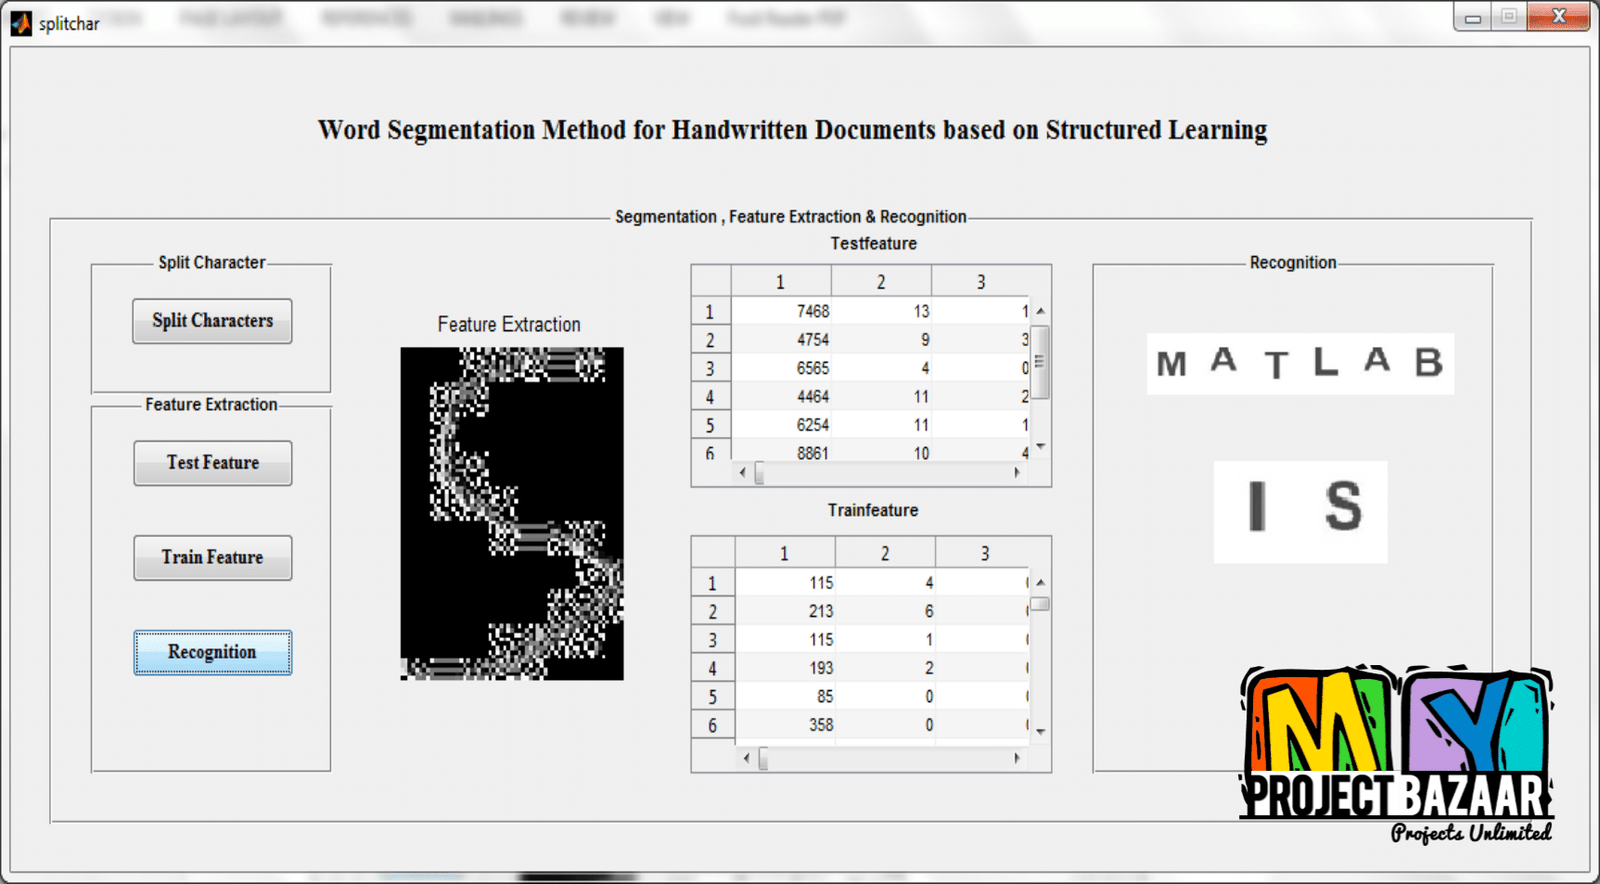The height and width of the screenshot is (884, 1600).
Task: Click Trainfeature vertical scrollbar thumb
Action: tap(1040, 604)
